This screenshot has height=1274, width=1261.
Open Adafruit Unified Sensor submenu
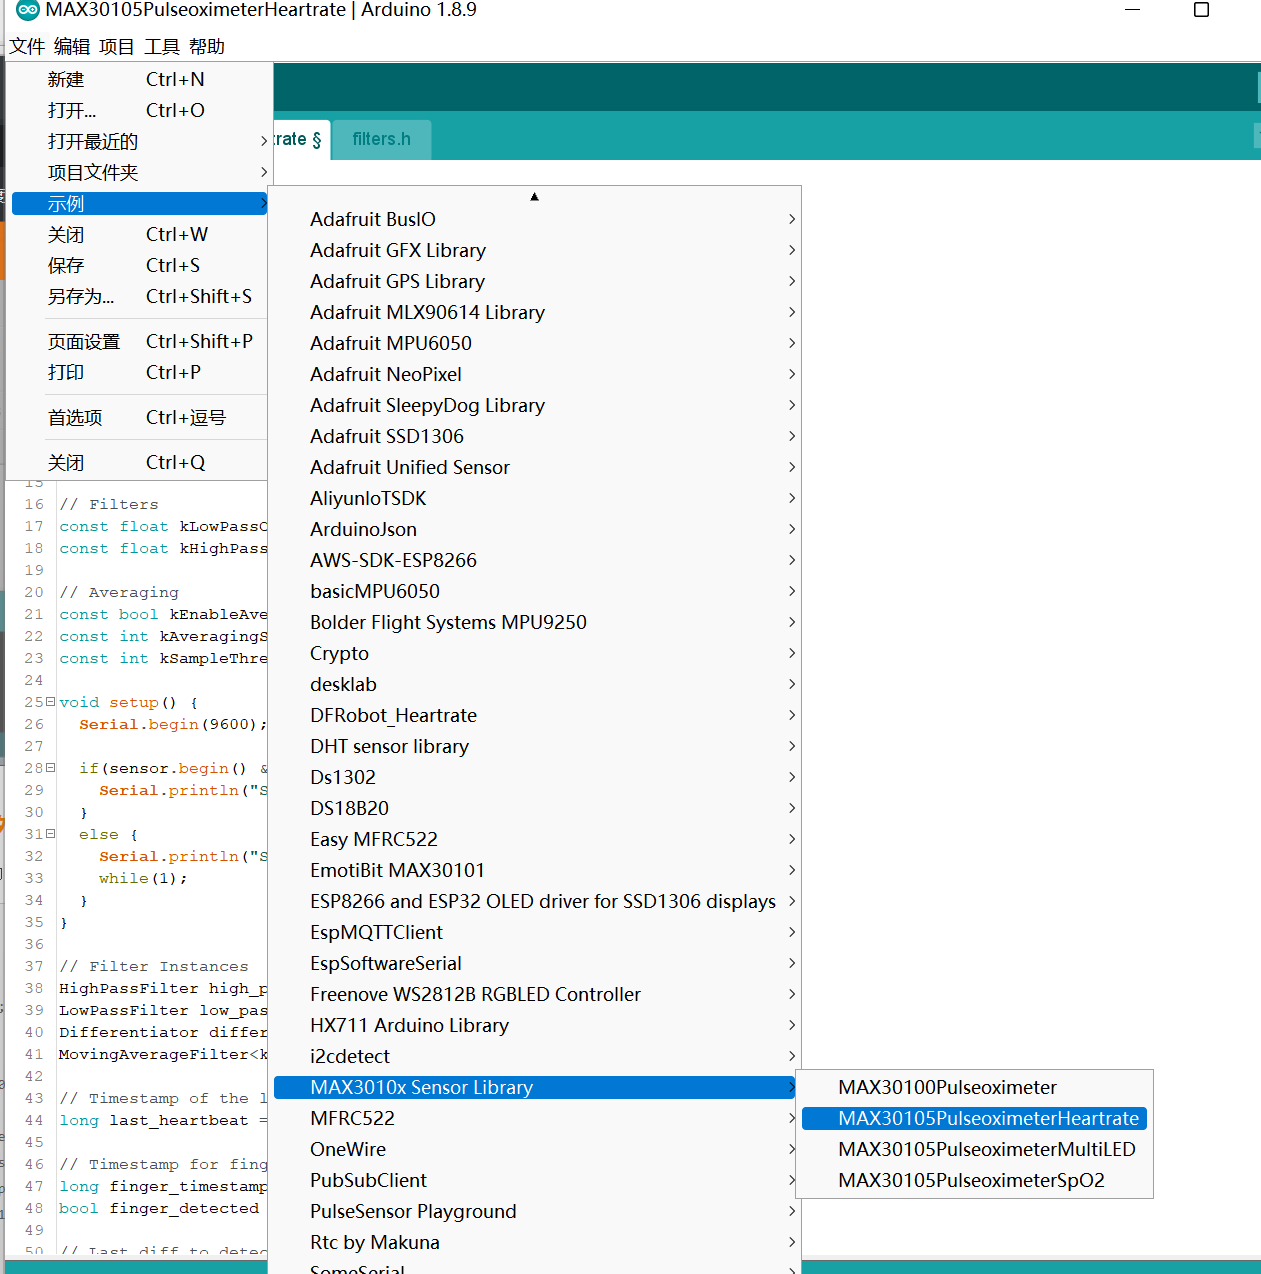point(535,467)
